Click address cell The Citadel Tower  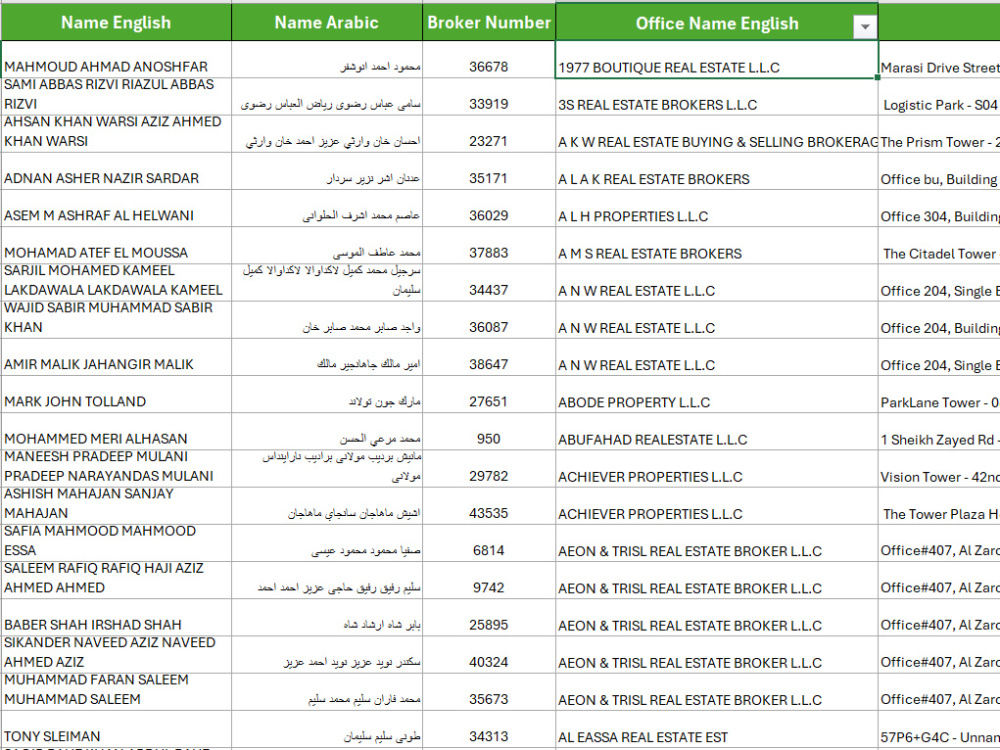click(x=939, y=246)
